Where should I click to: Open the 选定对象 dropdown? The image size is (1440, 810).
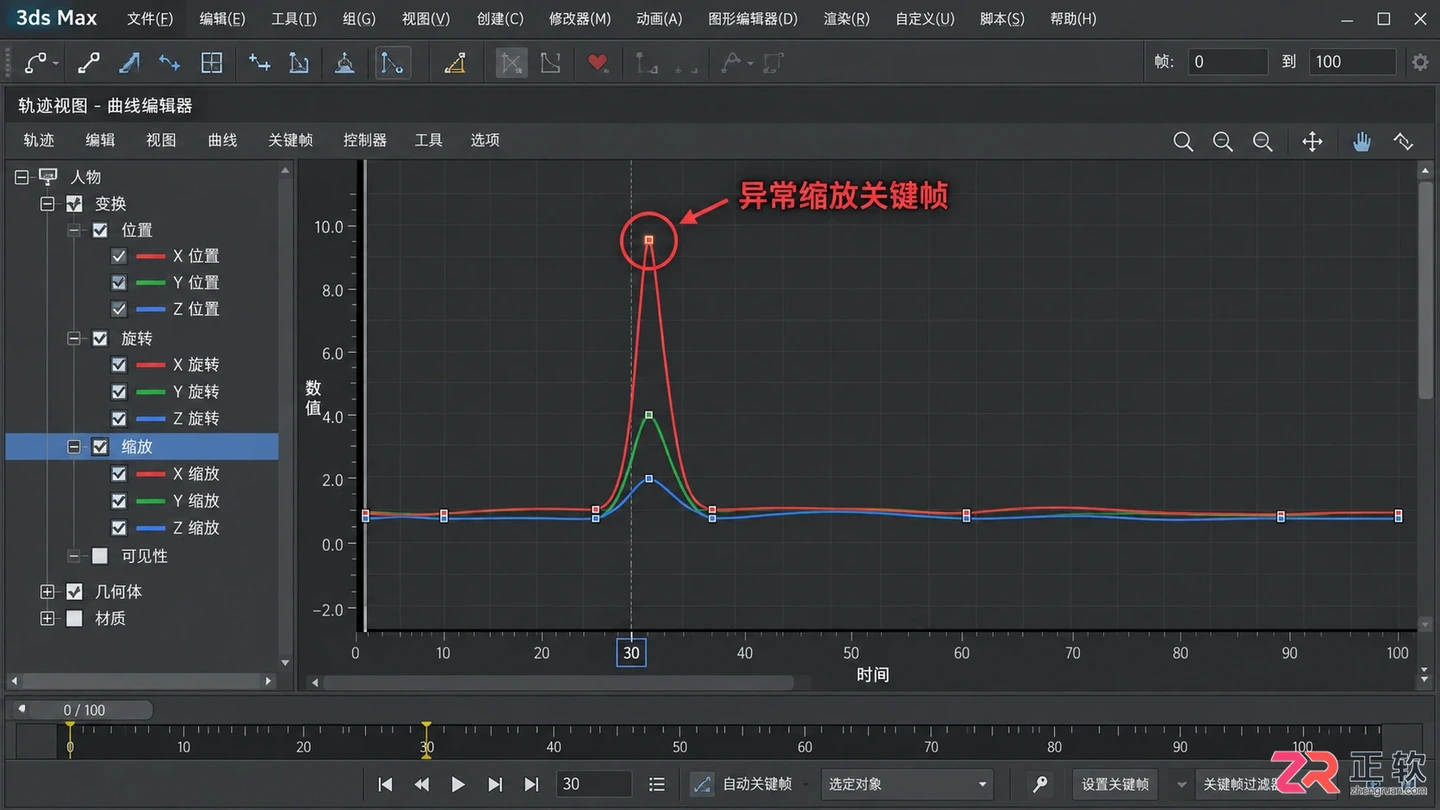pos(906,784)
